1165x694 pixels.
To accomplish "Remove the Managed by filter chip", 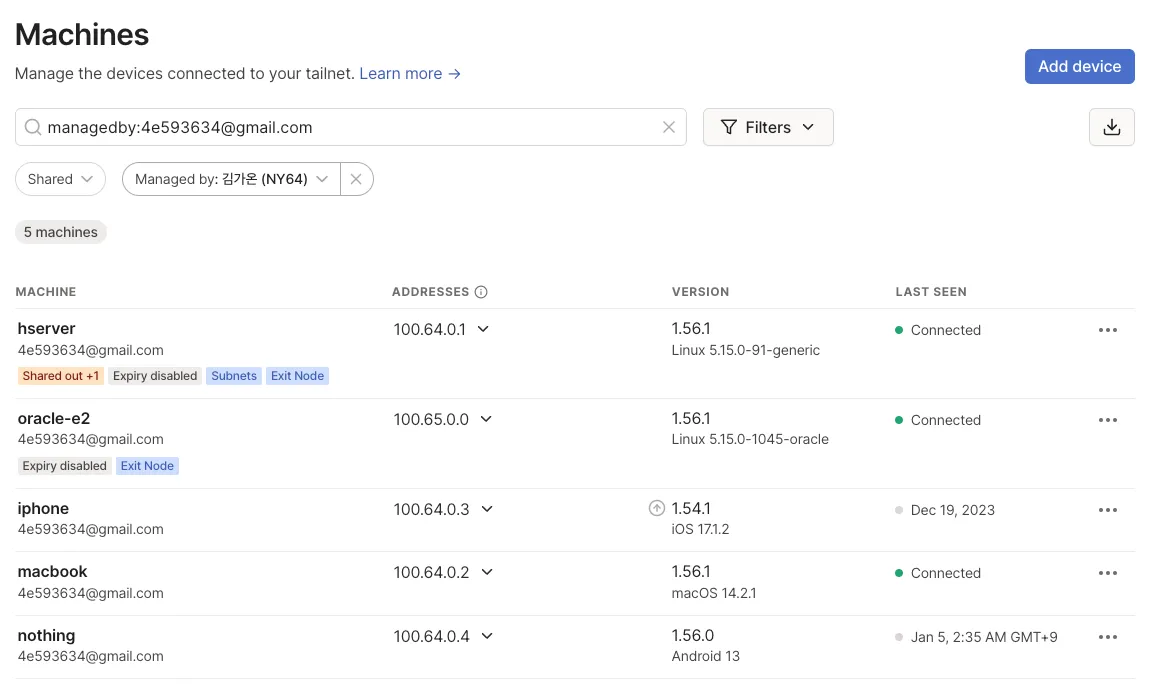I will 356,179.
